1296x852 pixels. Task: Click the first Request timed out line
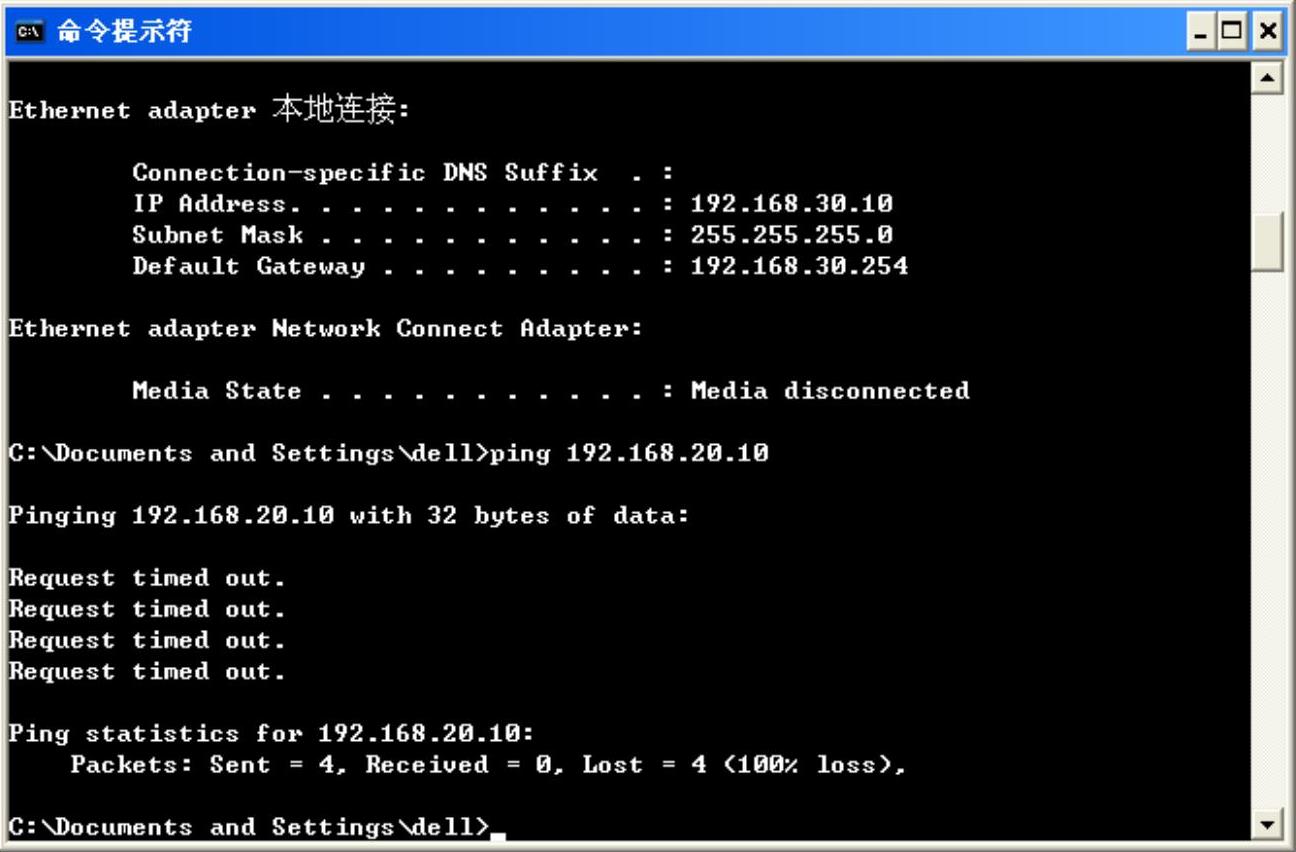[x=147, y=577]
